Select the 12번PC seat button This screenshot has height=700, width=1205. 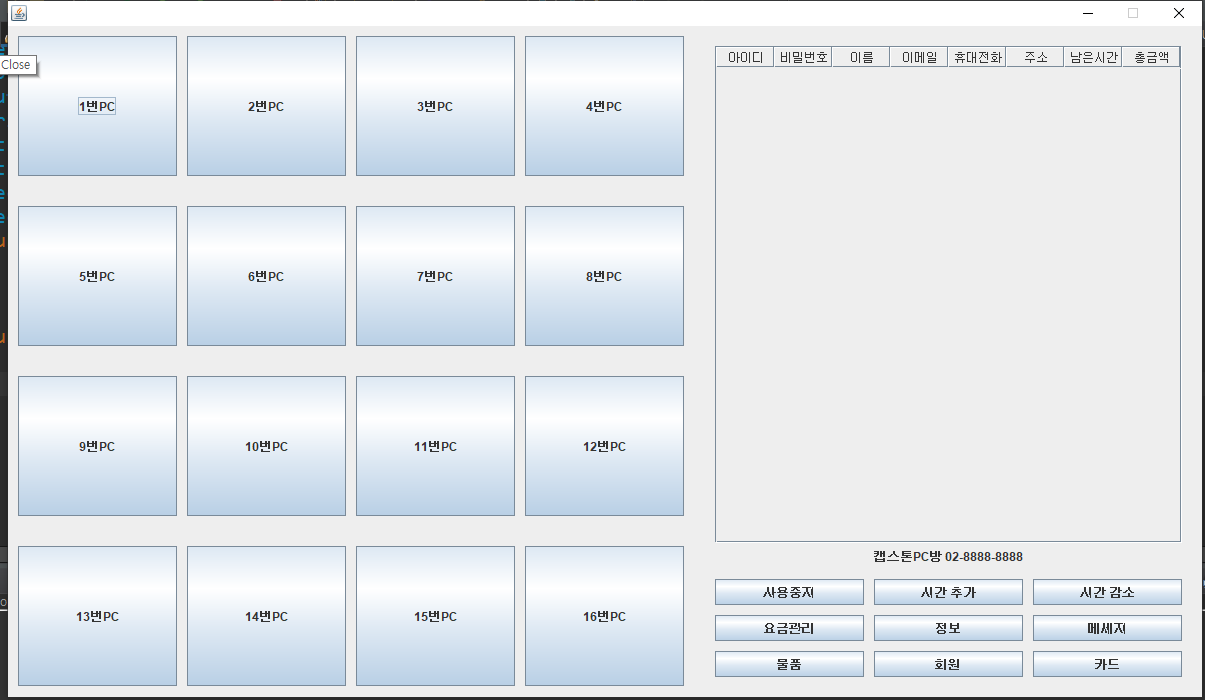pos(604,446)
